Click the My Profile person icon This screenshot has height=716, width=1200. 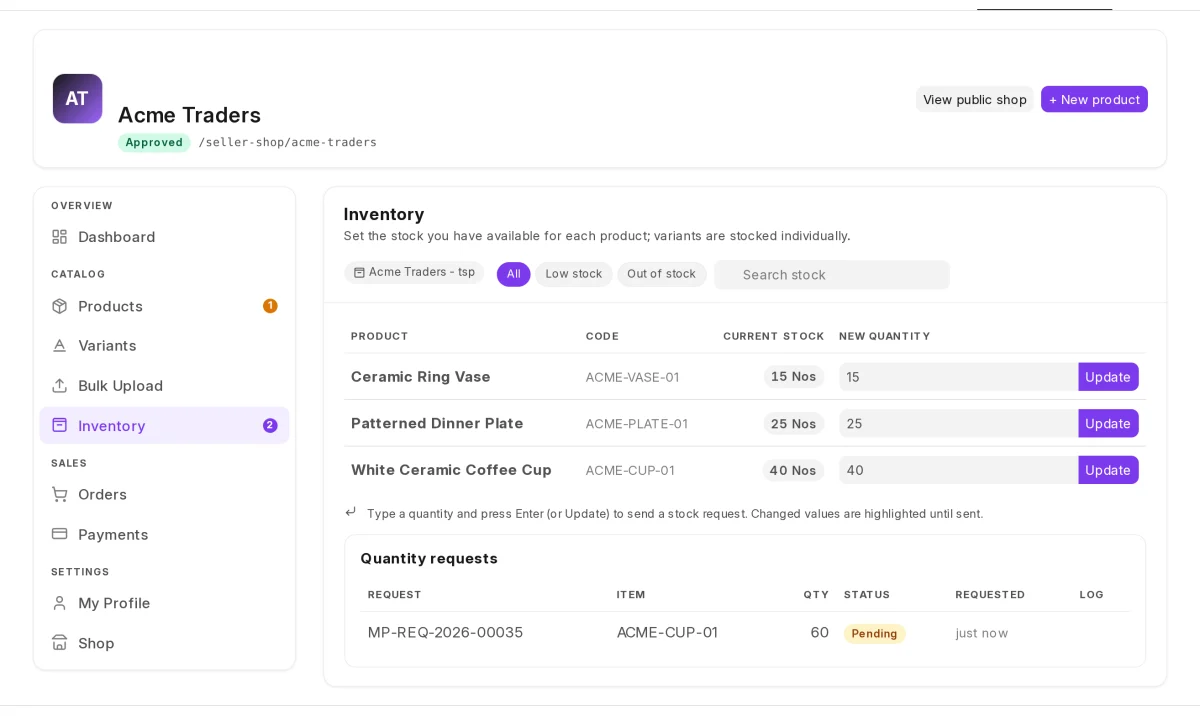click(60, 603)
